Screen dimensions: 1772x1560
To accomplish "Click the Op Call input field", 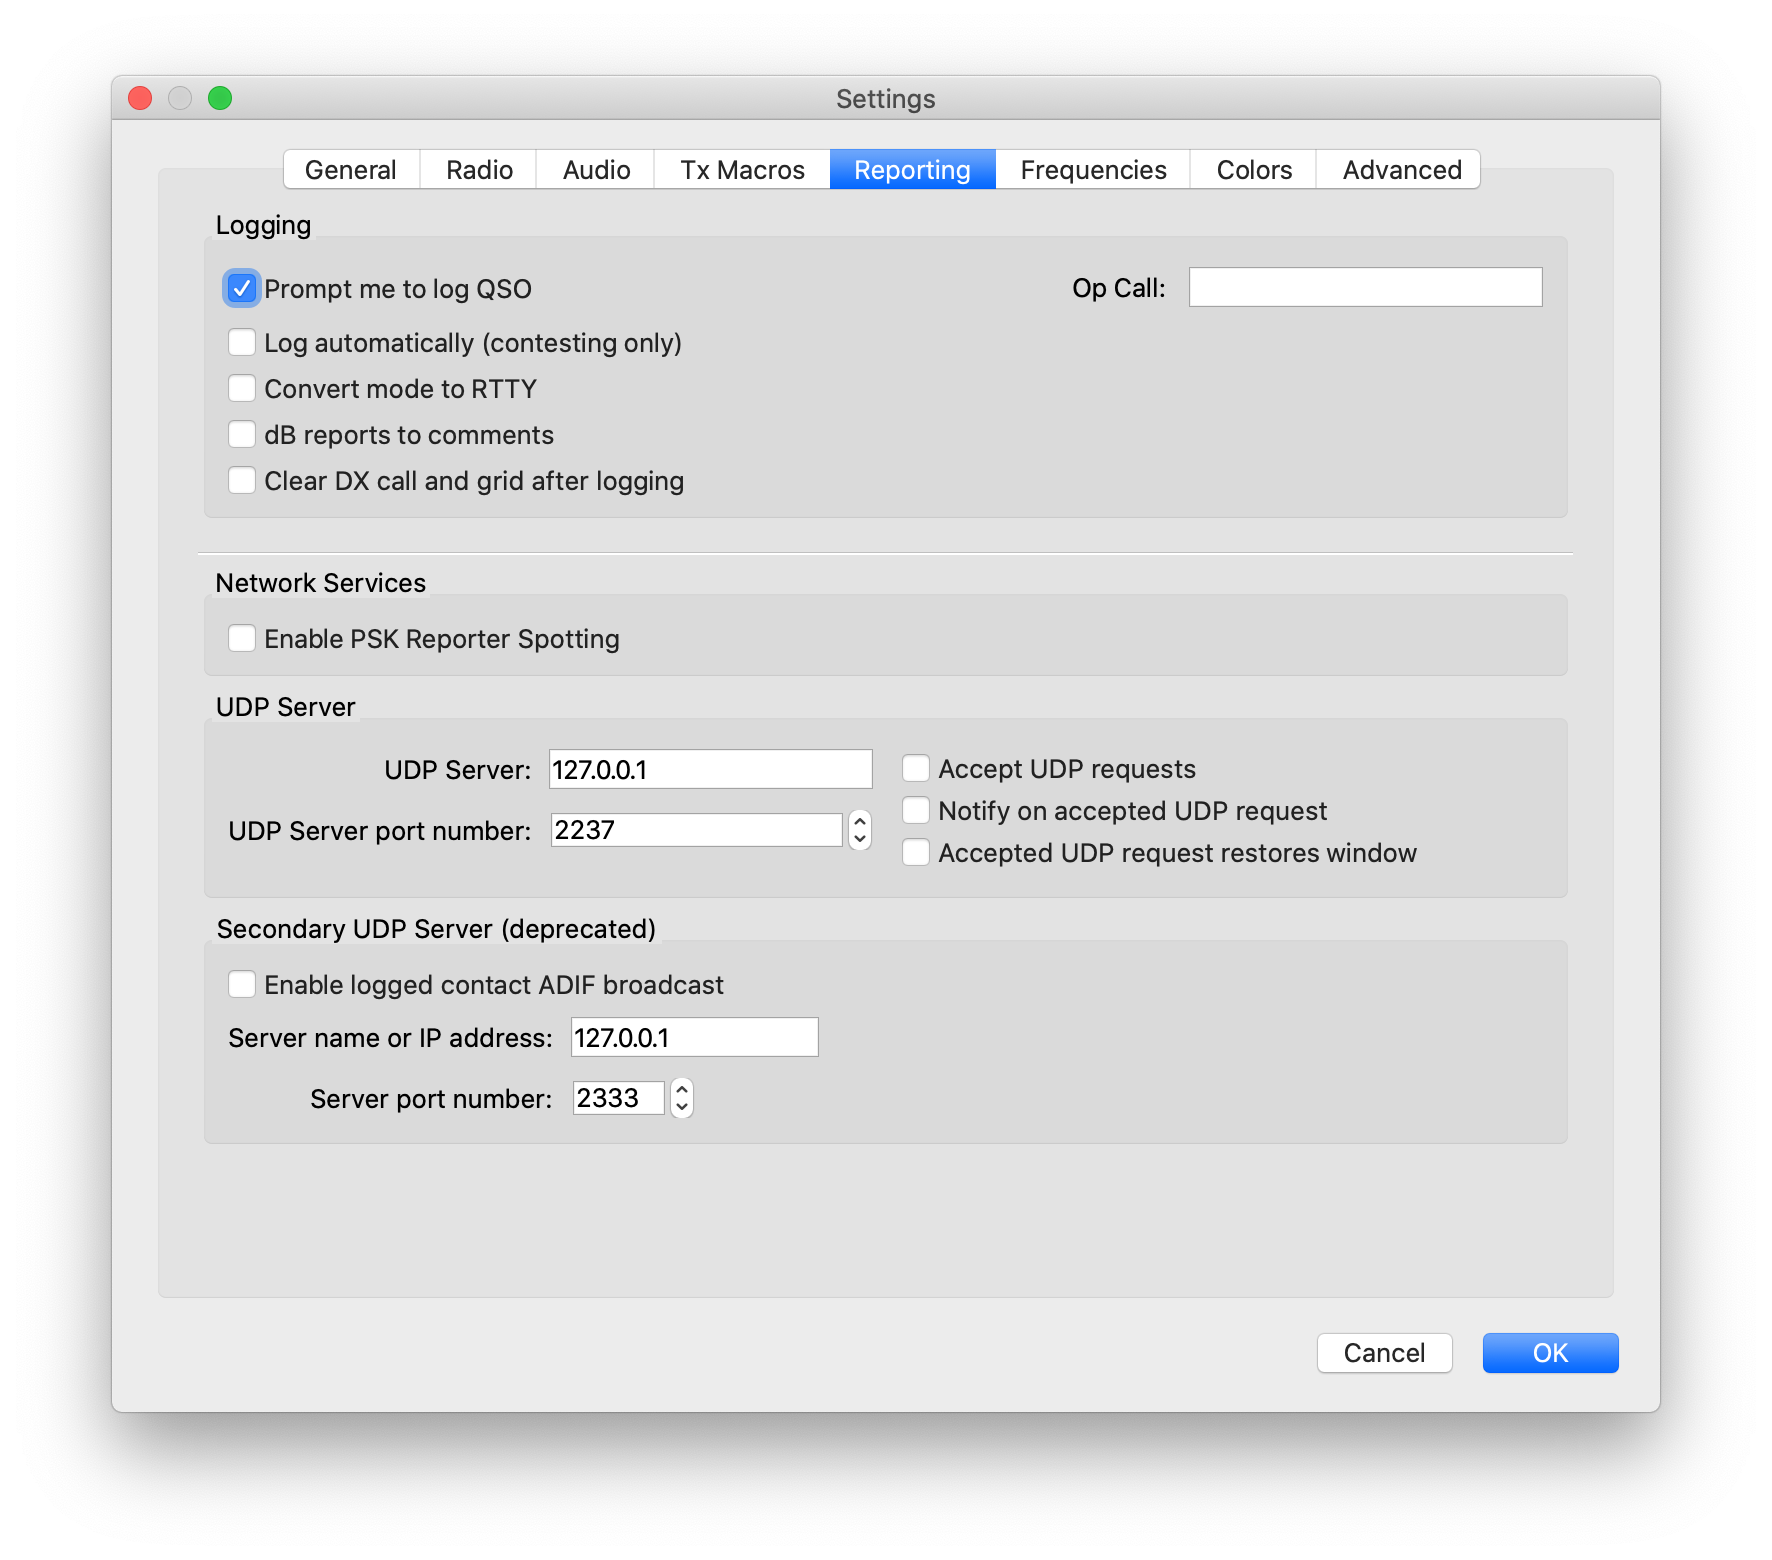I will [1365, 288].
